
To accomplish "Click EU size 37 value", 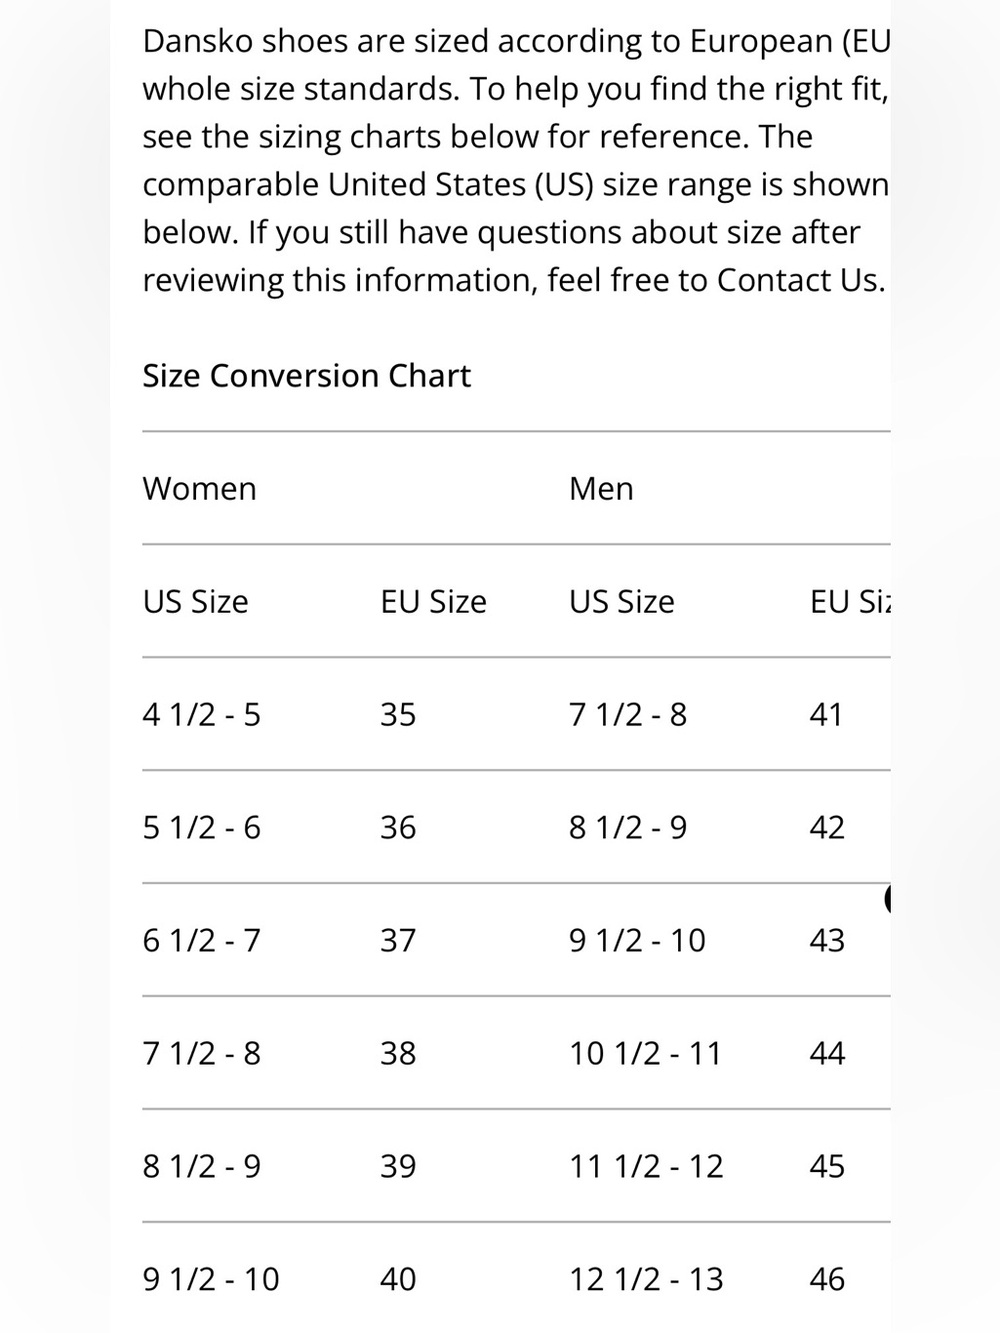I will (398, 941).
